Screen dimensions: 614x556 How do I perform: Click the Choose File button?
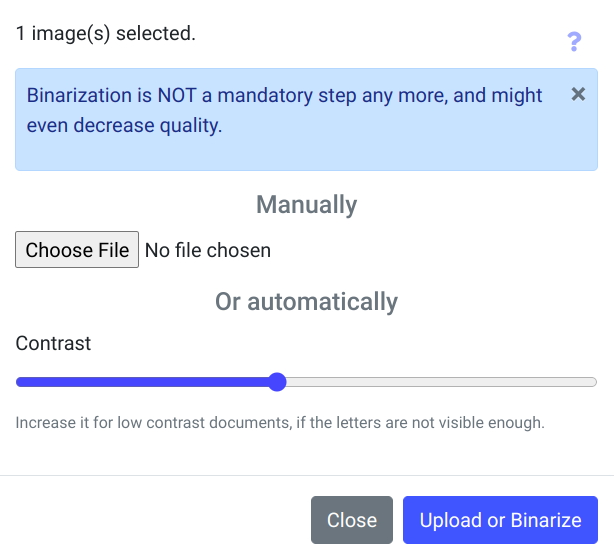click(77, 250)
